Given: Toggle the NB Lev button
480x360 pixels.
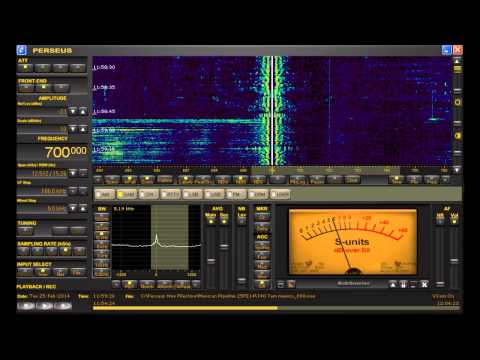Looking at the screenshot, I should pos(241,220).
